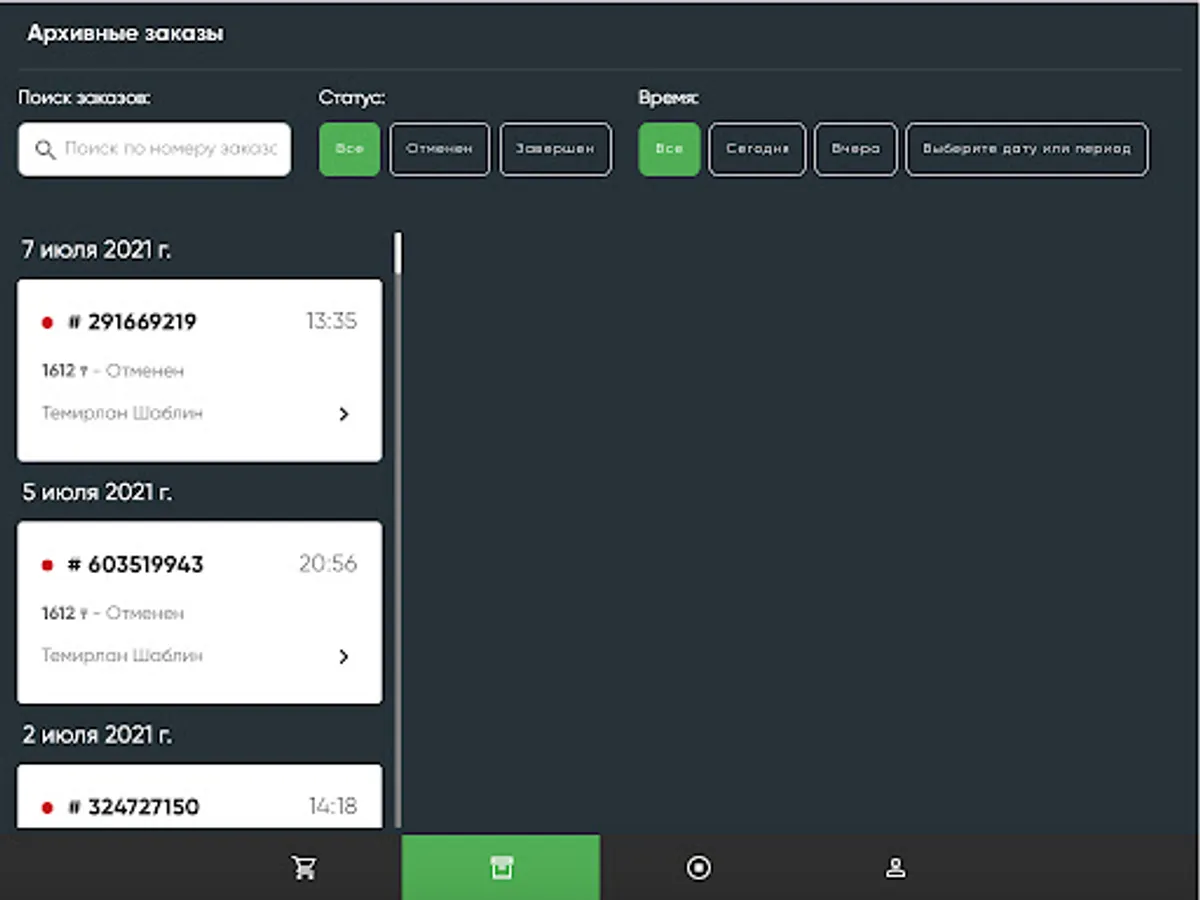Screen dimensions: 1200x900
Task: Click time 14:18 on third order
Action: [333, 806]
